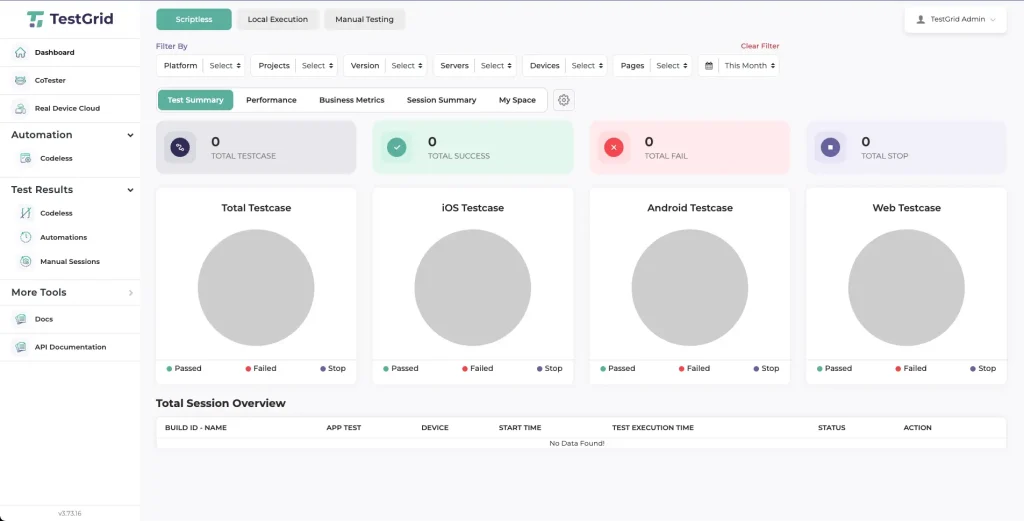Open the Pages Select dropdown
This screenshot has width=1024, height=521.
[x=672, y=66]
